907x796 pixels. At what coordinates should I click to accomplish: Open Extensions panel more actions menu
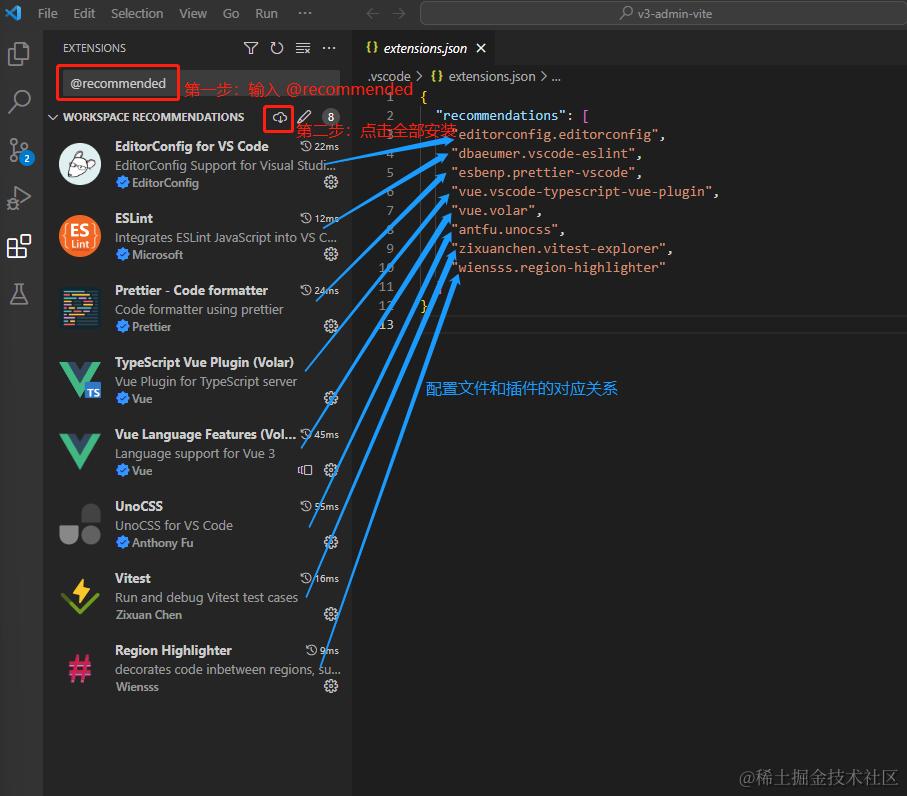point(329,48)
